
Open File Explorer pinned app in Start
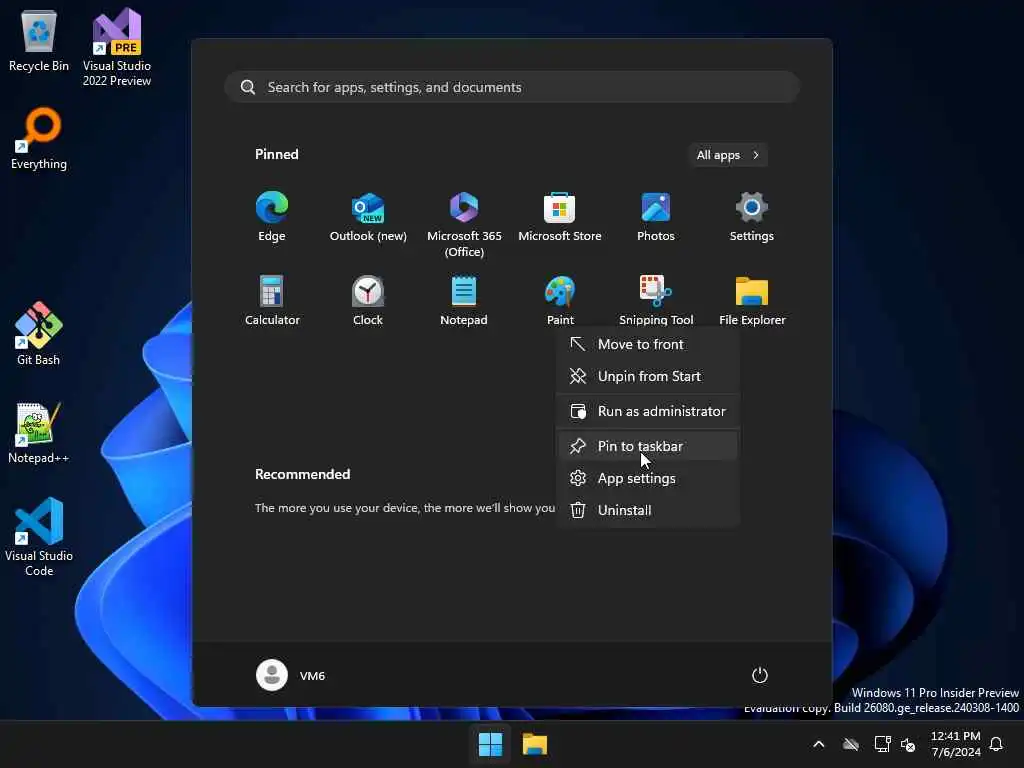(x=752, y=301)
